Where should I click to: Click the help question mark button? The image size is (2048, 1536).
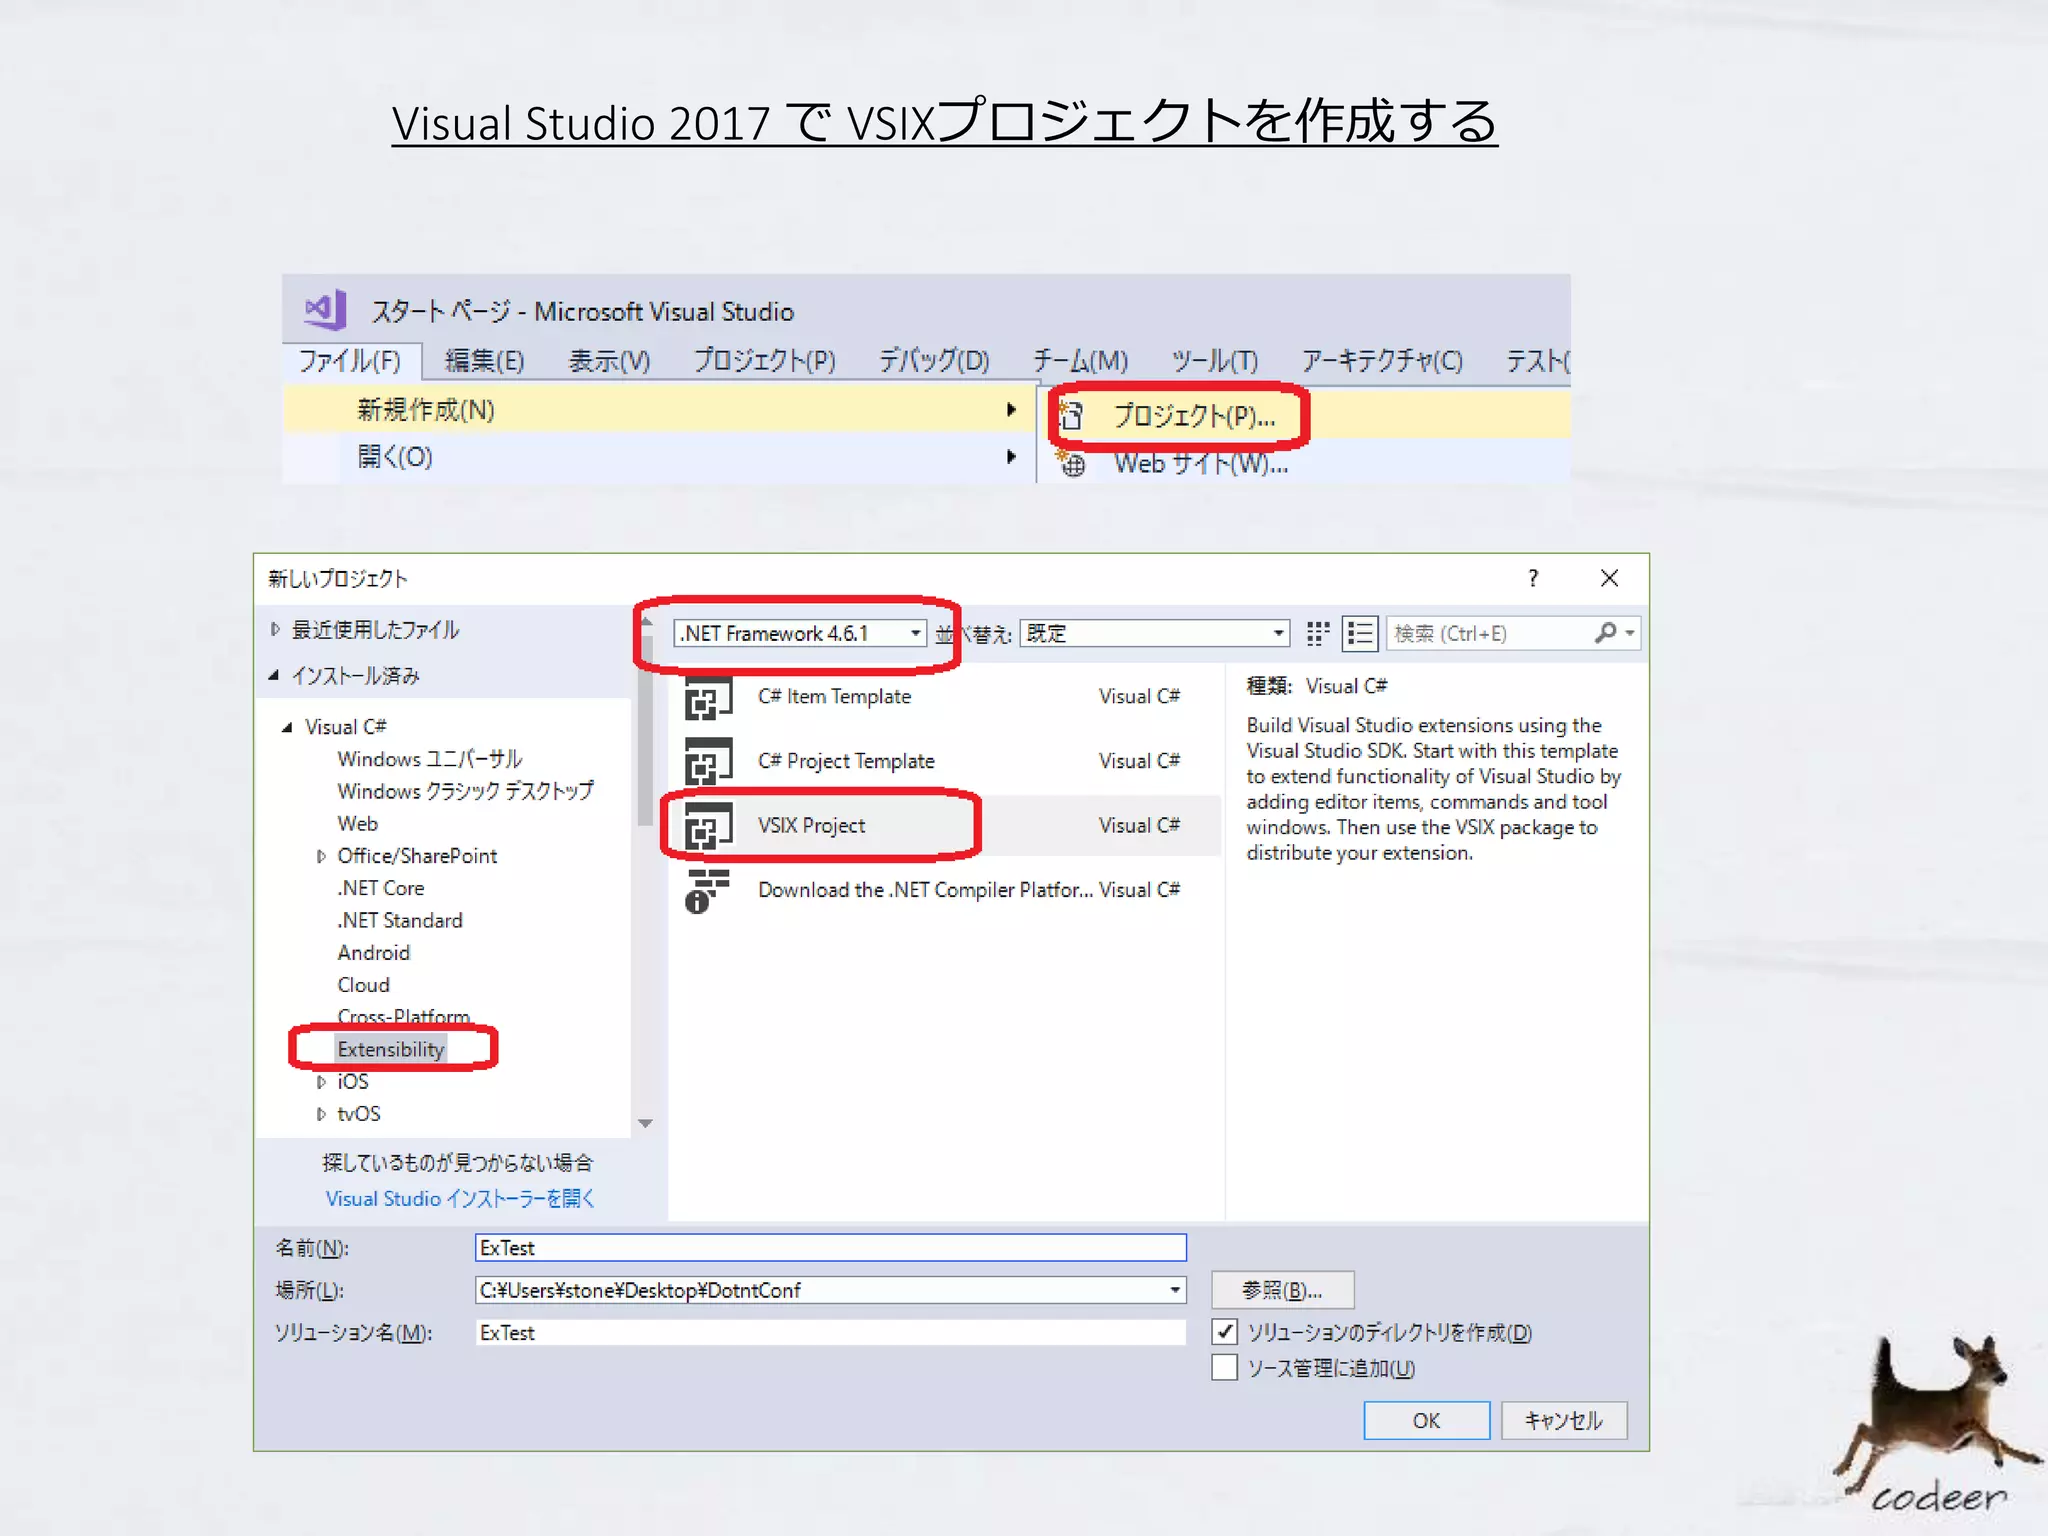point(1533,578)
